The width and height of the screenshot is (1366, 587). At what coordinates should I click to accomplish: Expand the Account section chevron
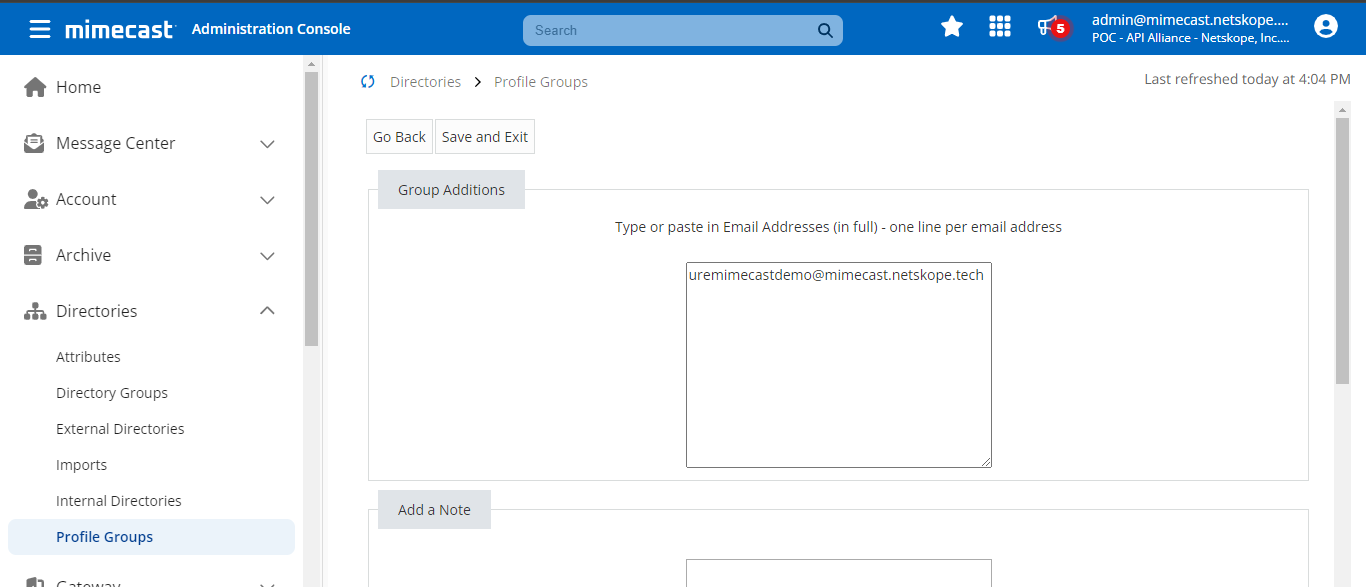pyautogui.click(x=267, y=200)
